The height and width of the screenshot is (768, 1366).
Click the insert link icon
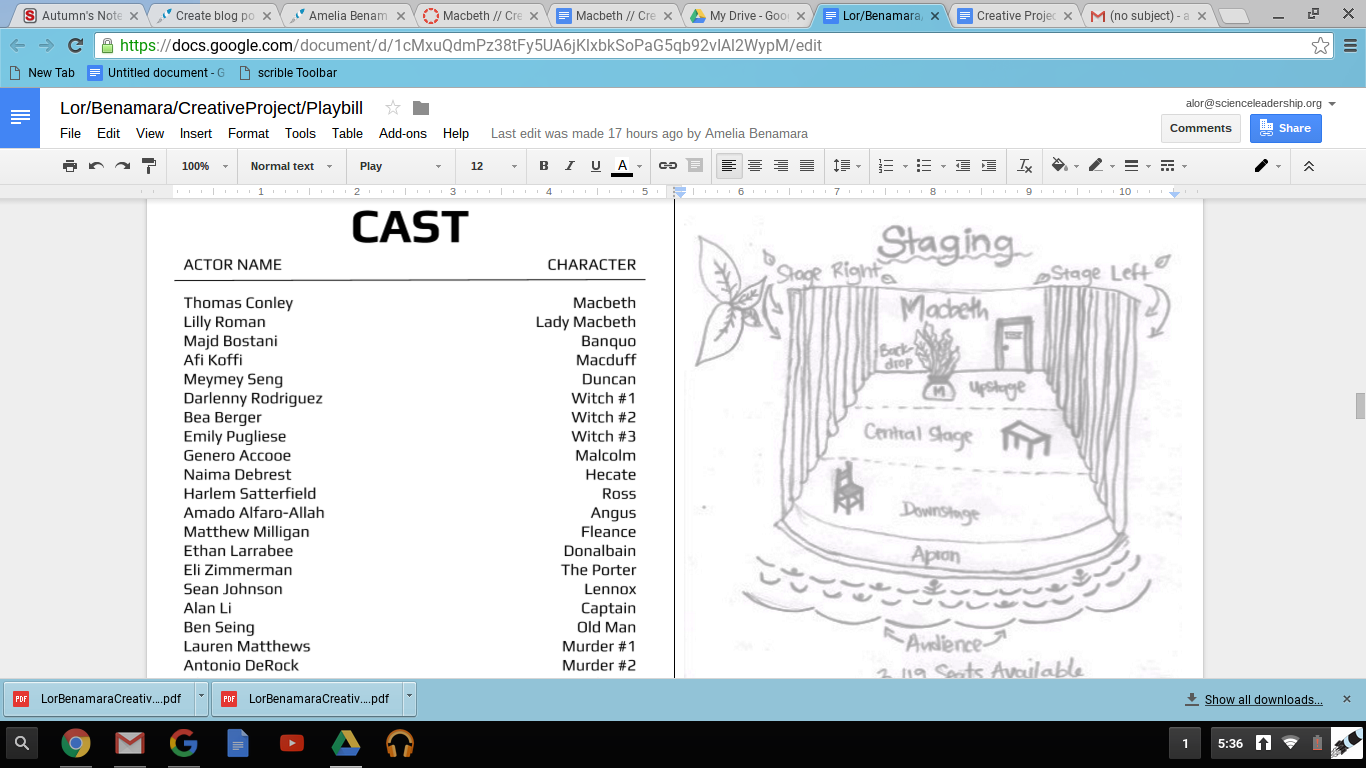667,166
